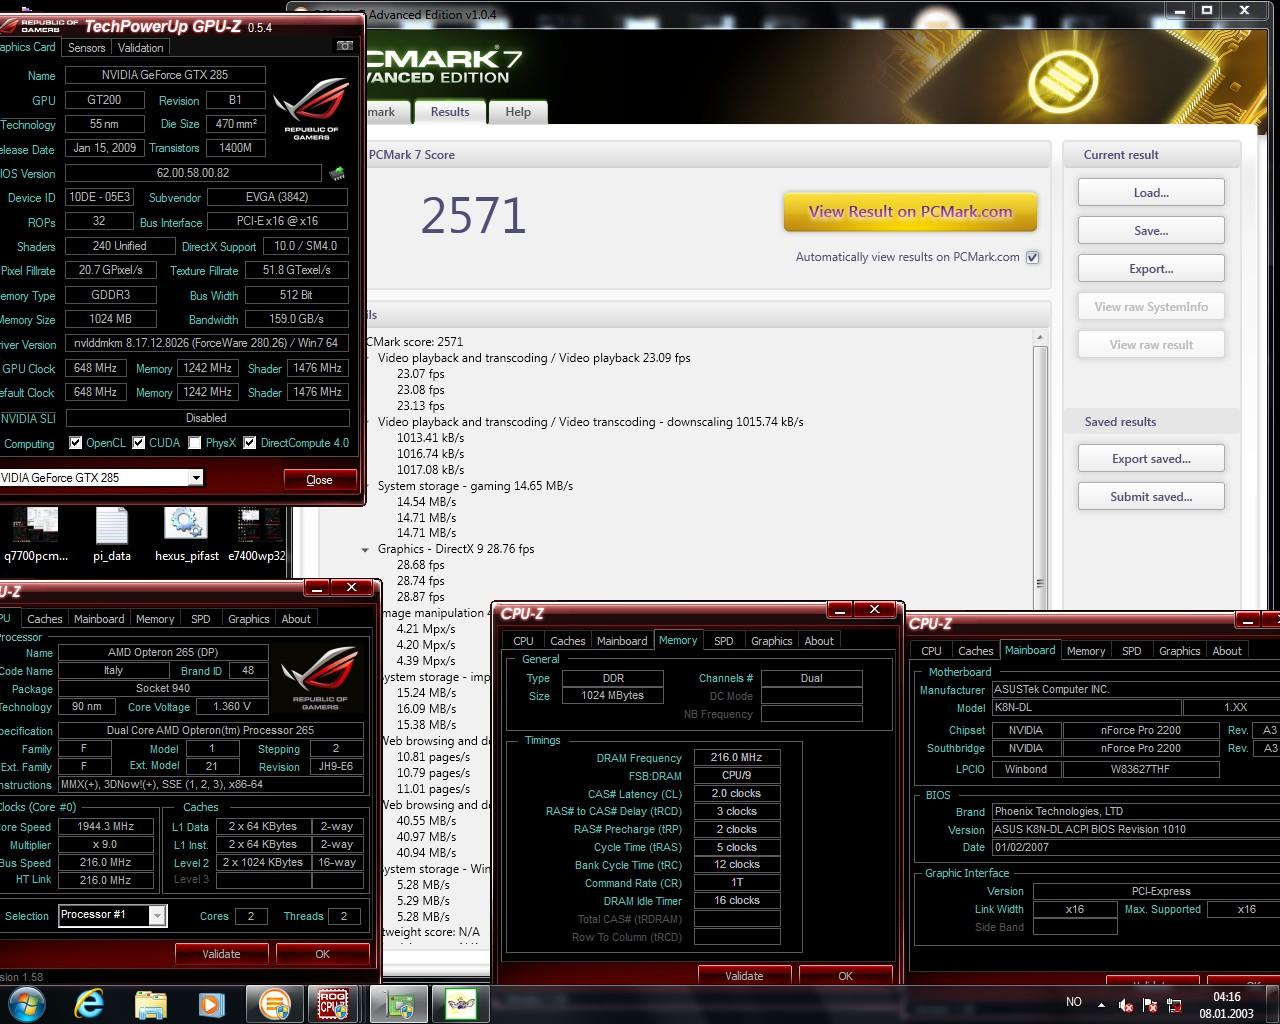Uncheck automatically view results on PCMark.com

tap(1033, 257)
